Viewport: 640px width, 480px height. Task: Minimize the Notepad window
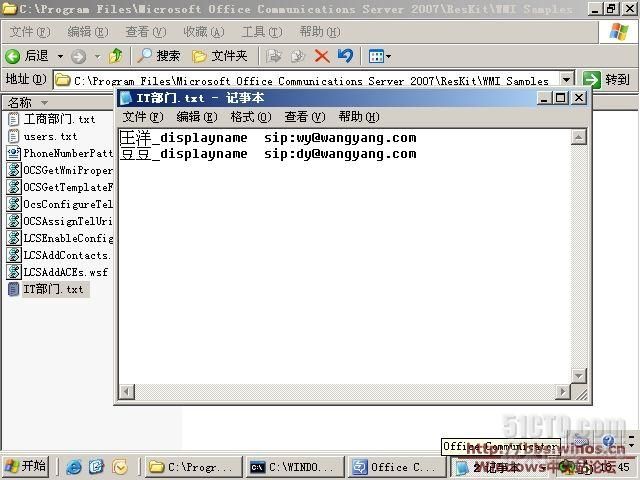coord(544,98)
